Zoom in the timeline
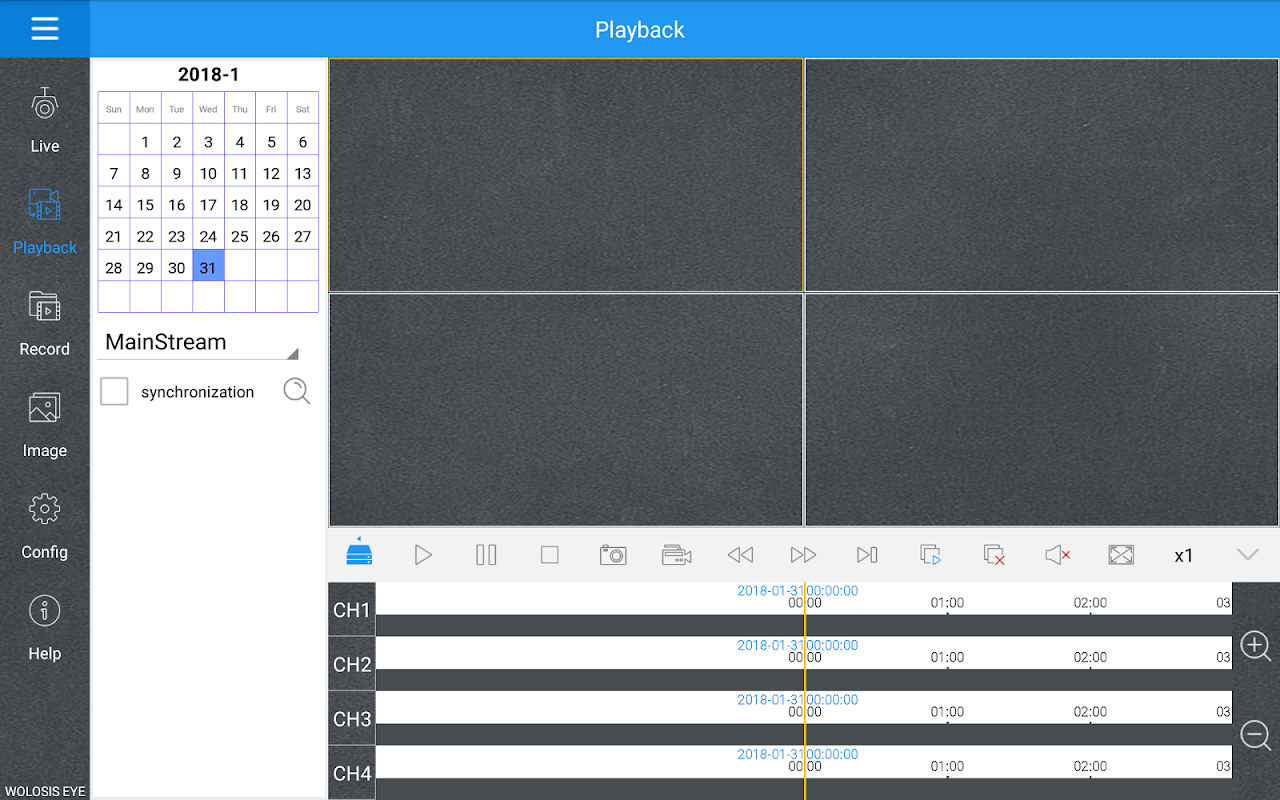 1256,646
